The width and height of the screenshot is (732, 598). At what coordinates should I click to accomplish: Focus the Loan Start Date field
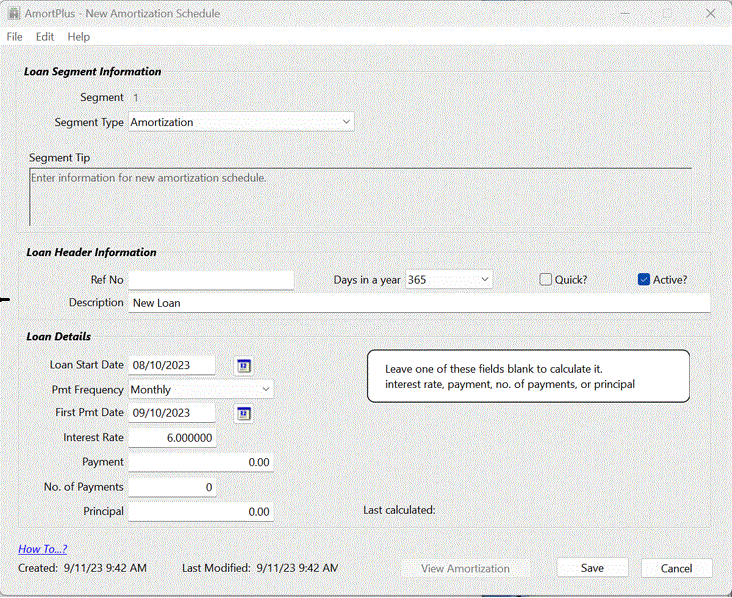(x=171, y=365)
